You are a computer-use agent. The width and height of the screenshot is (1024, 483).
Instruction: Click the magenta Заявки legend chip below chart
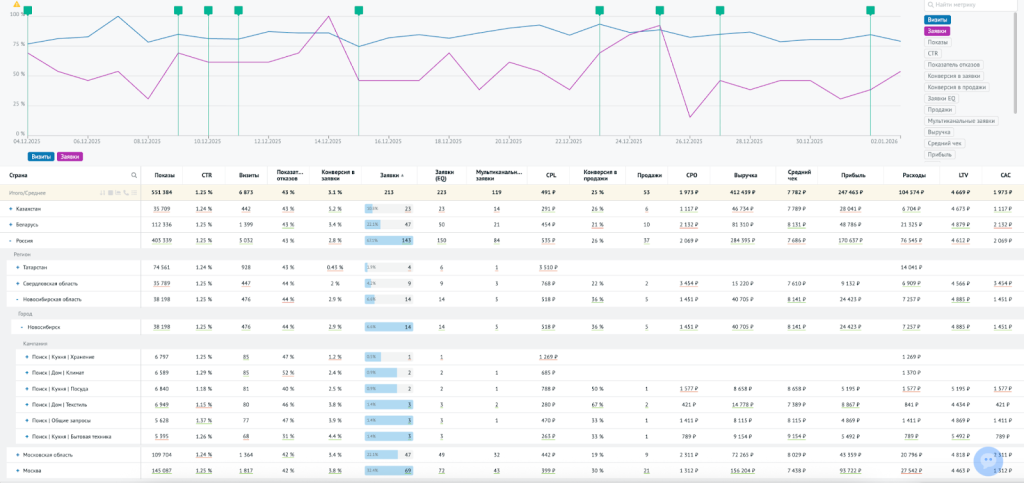pos(69,156)
